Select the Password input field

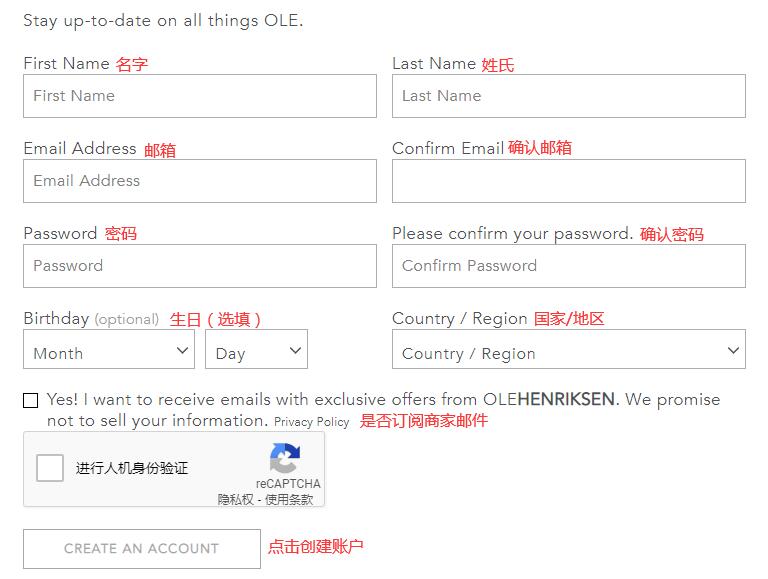[200, 266]
